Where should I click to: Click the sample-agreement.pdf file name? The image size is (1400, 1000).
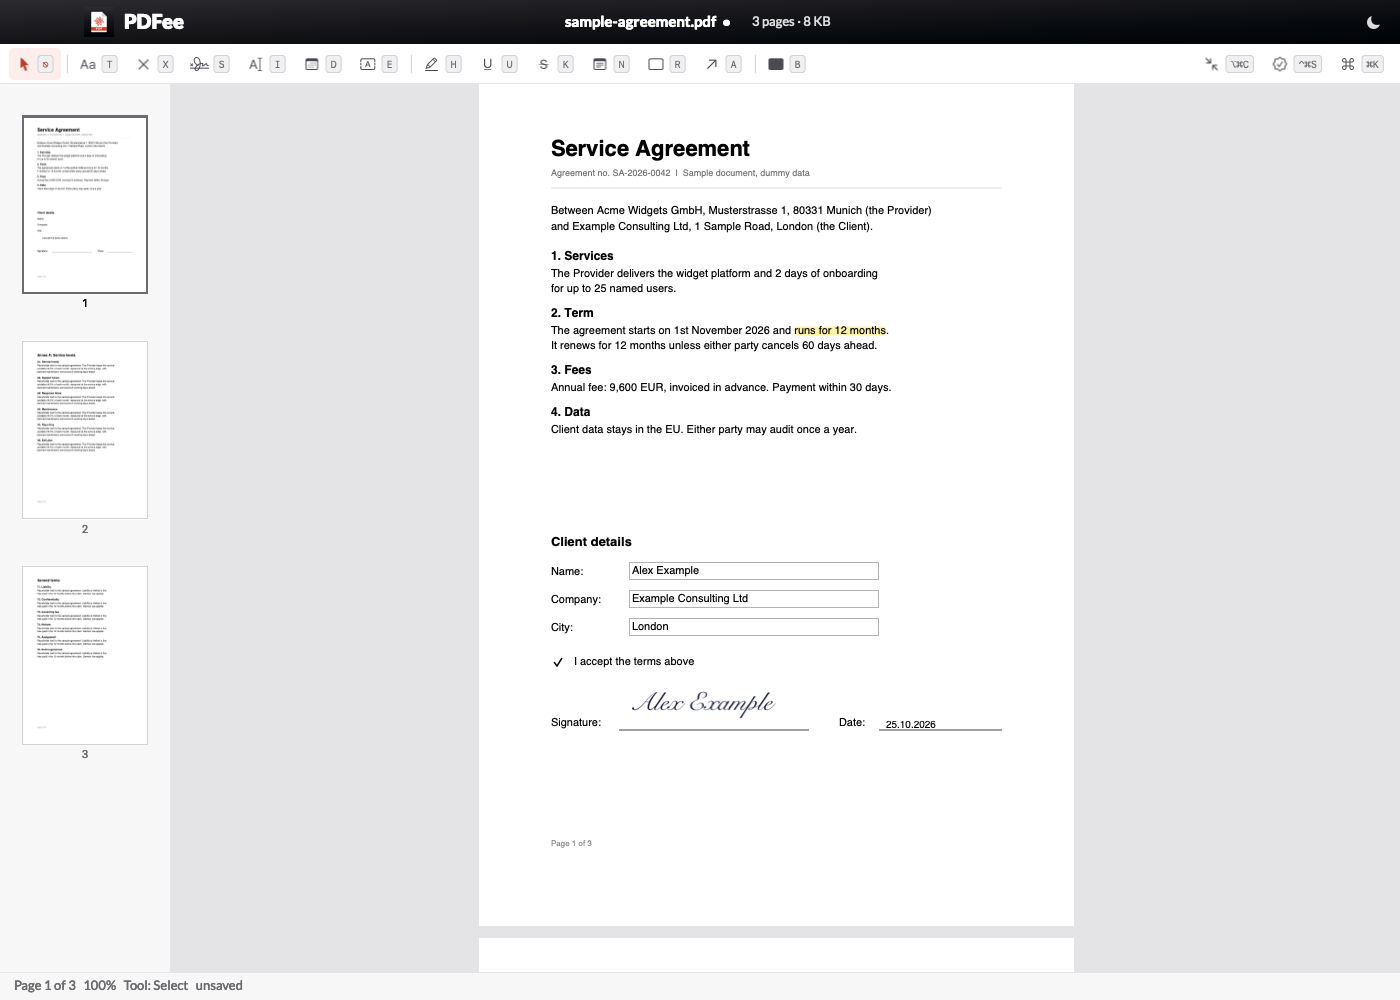tap(640, 22)
